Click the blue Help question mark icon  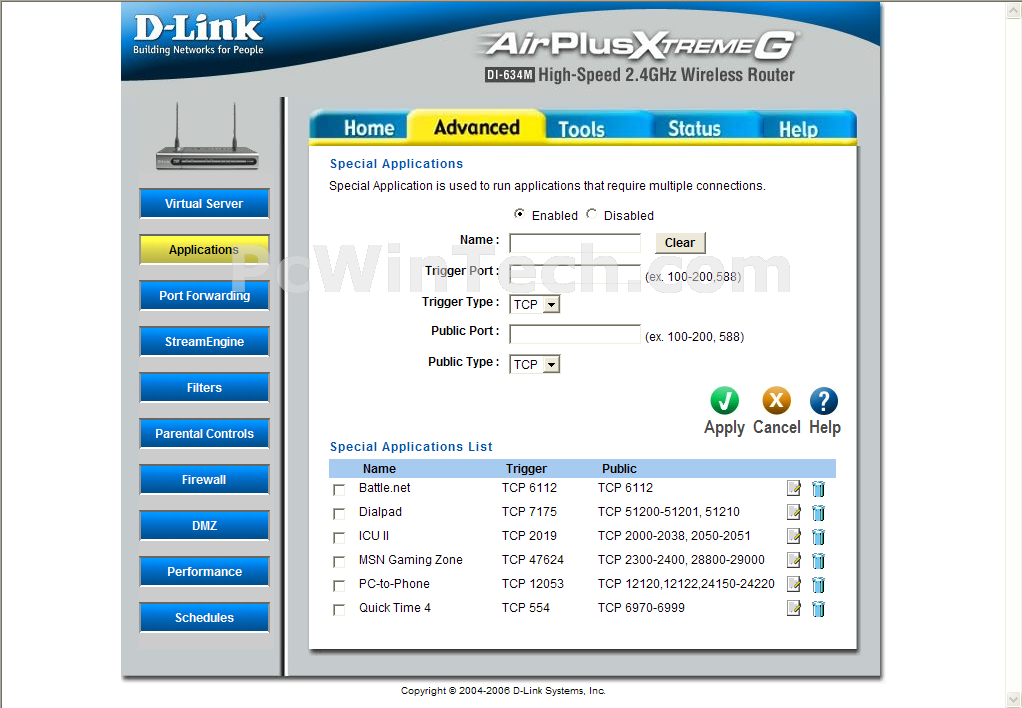tap(824, 401)
